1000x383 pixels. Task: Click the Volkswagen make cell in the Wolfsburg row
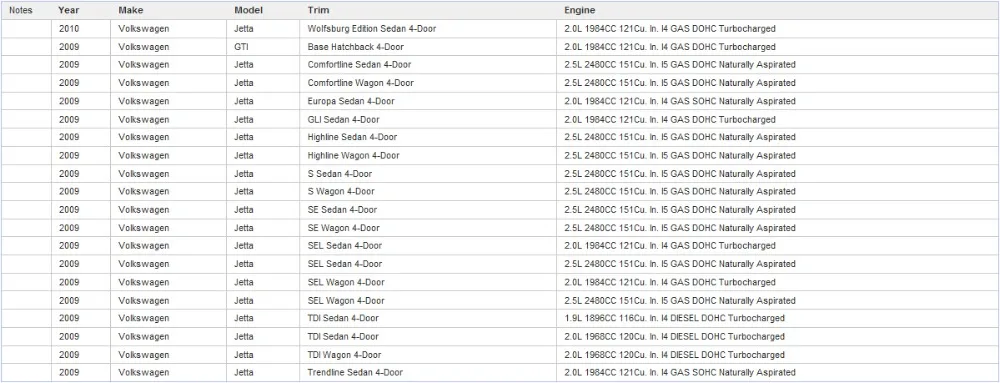coord(143,29)
